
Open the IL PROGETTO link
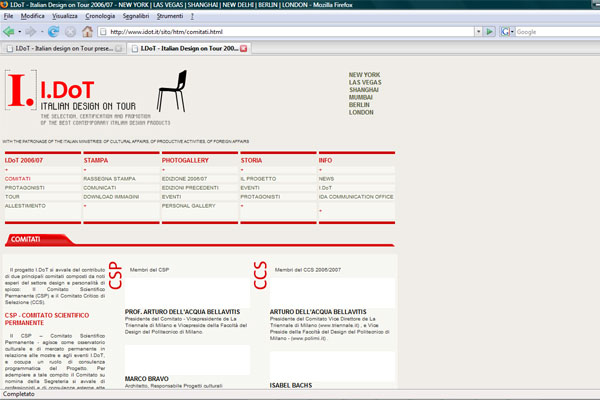pos(258,179)
